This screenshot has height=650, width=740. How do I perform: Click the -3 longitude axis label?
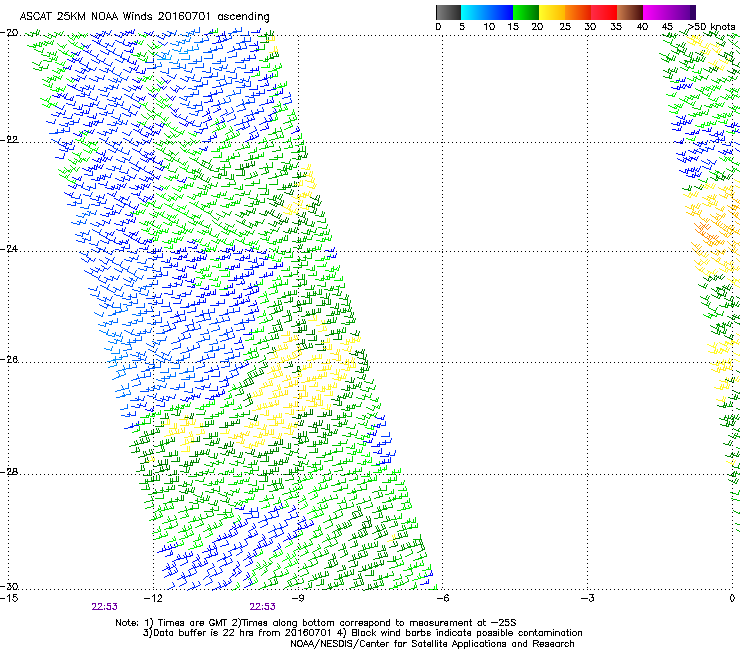tap(587, 598)
